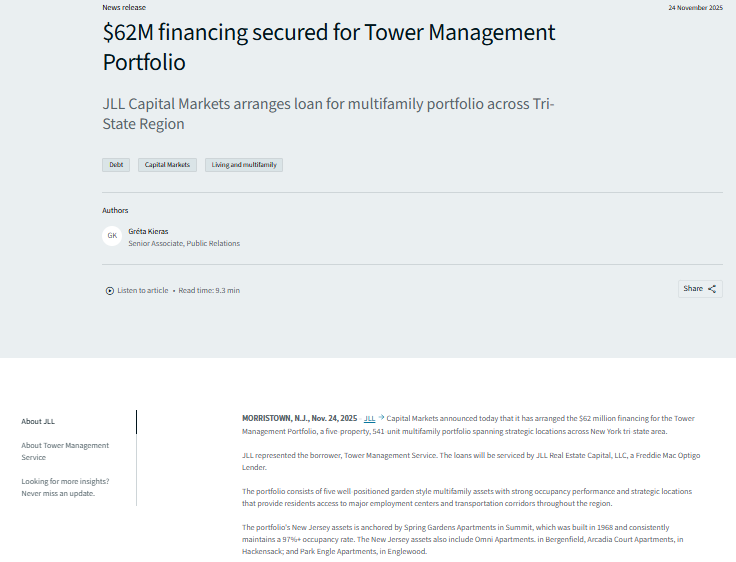736x562 pixels.
Task: Play the Listen to article audio icon
Action: [x=109, y=291]
